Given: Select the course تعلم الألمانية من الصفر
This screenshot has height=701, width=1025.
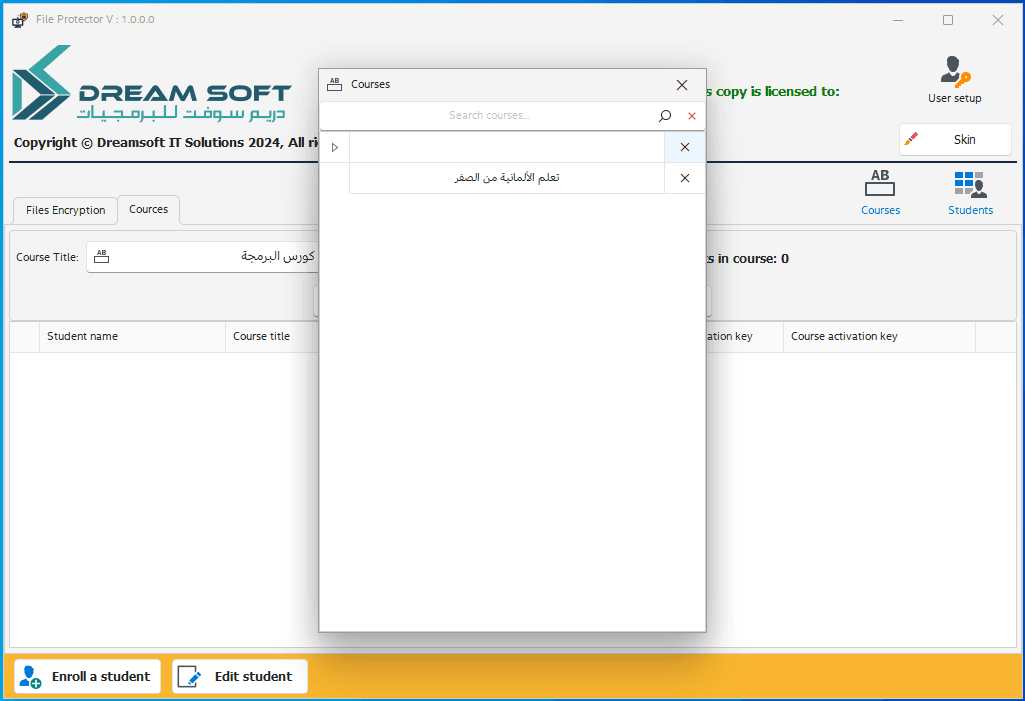Looking at the screenshot, I should (507, 178).
